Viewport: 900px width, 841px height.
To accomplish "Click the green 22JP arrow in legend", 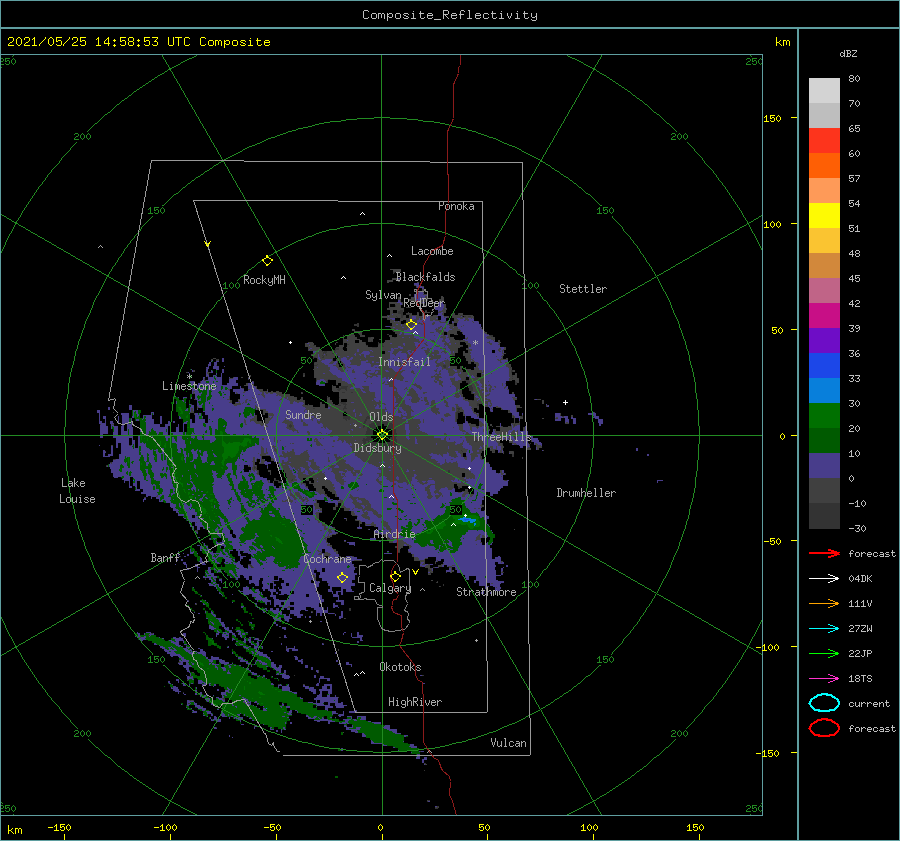I will pos(824,653).
